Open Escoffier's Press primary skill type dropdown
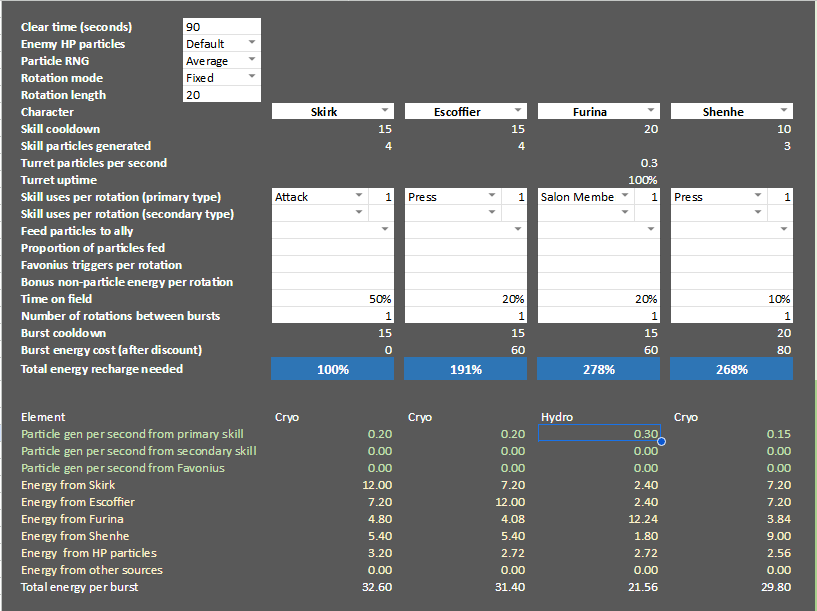This screenshot has height=611, width=817. click(x=491, y=195)
